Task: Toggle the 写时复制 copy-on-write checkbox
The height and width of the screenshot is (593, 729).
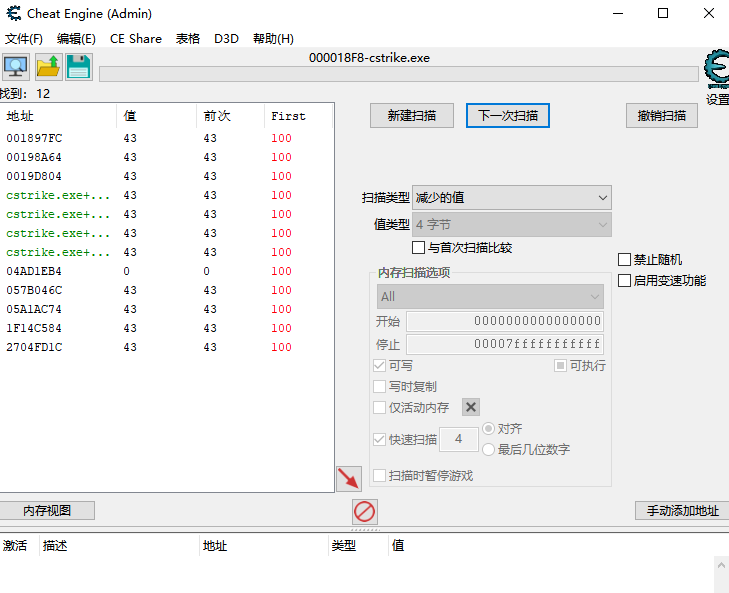Action: point(379,386)
